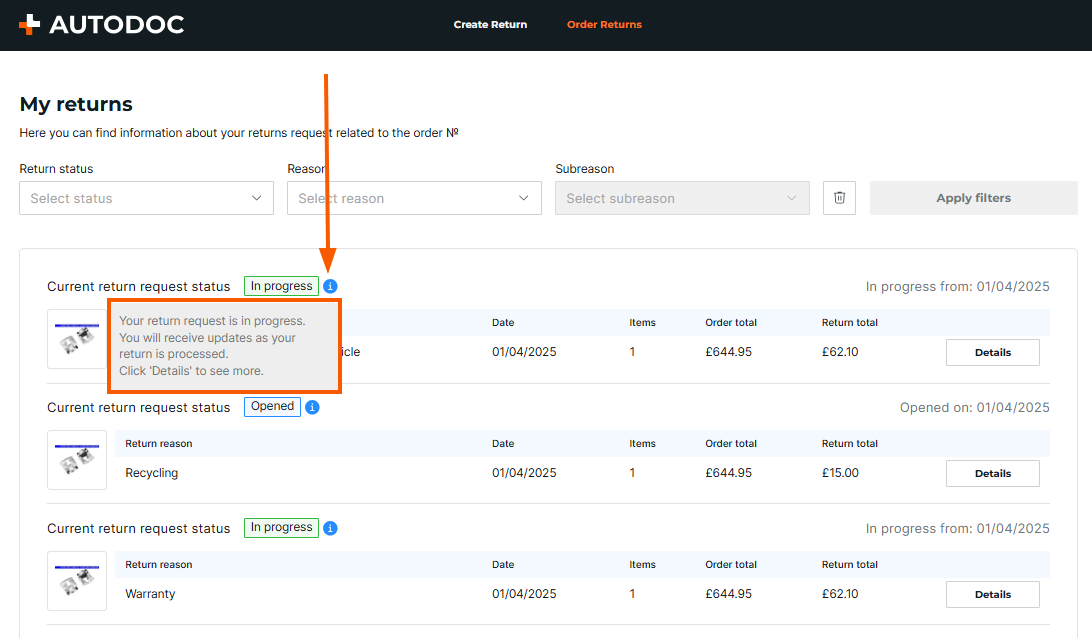The image size is (1092, 638).
Task: Go to Create Return in top navigation
Action: (490, 25)
